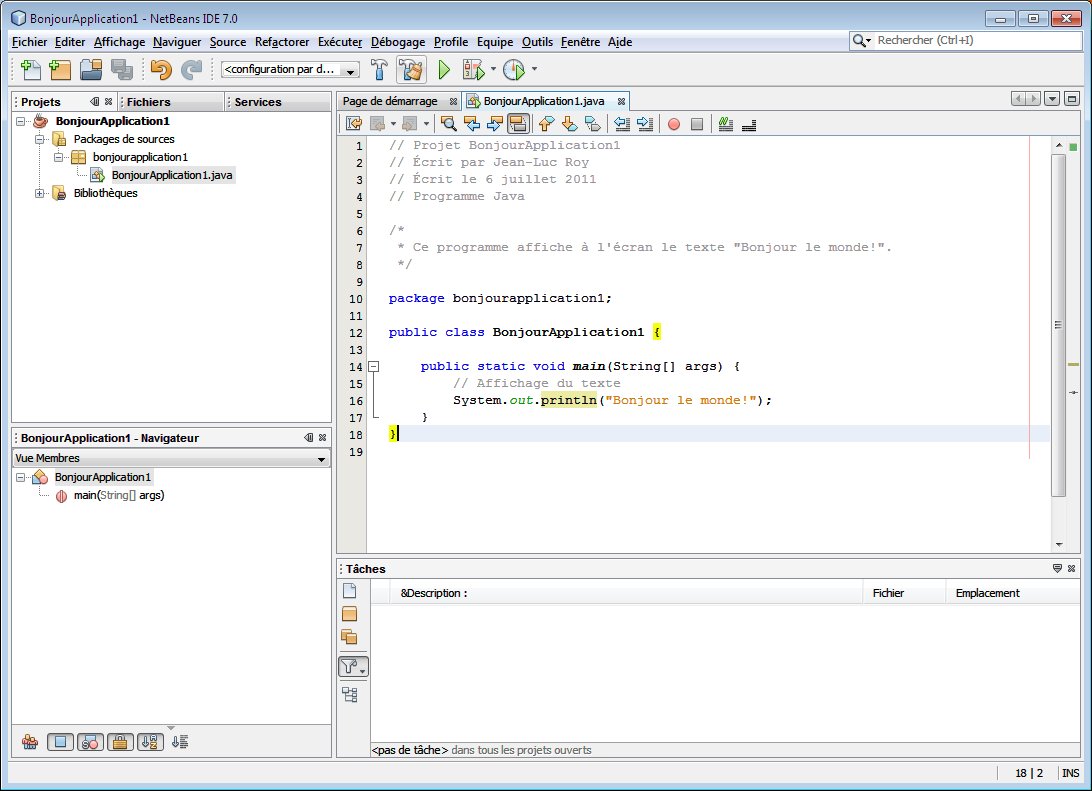Collapse the main method code fold at line 14
Screen dimensions: 1092x791
pyautogui.click(x=374, y=366)
